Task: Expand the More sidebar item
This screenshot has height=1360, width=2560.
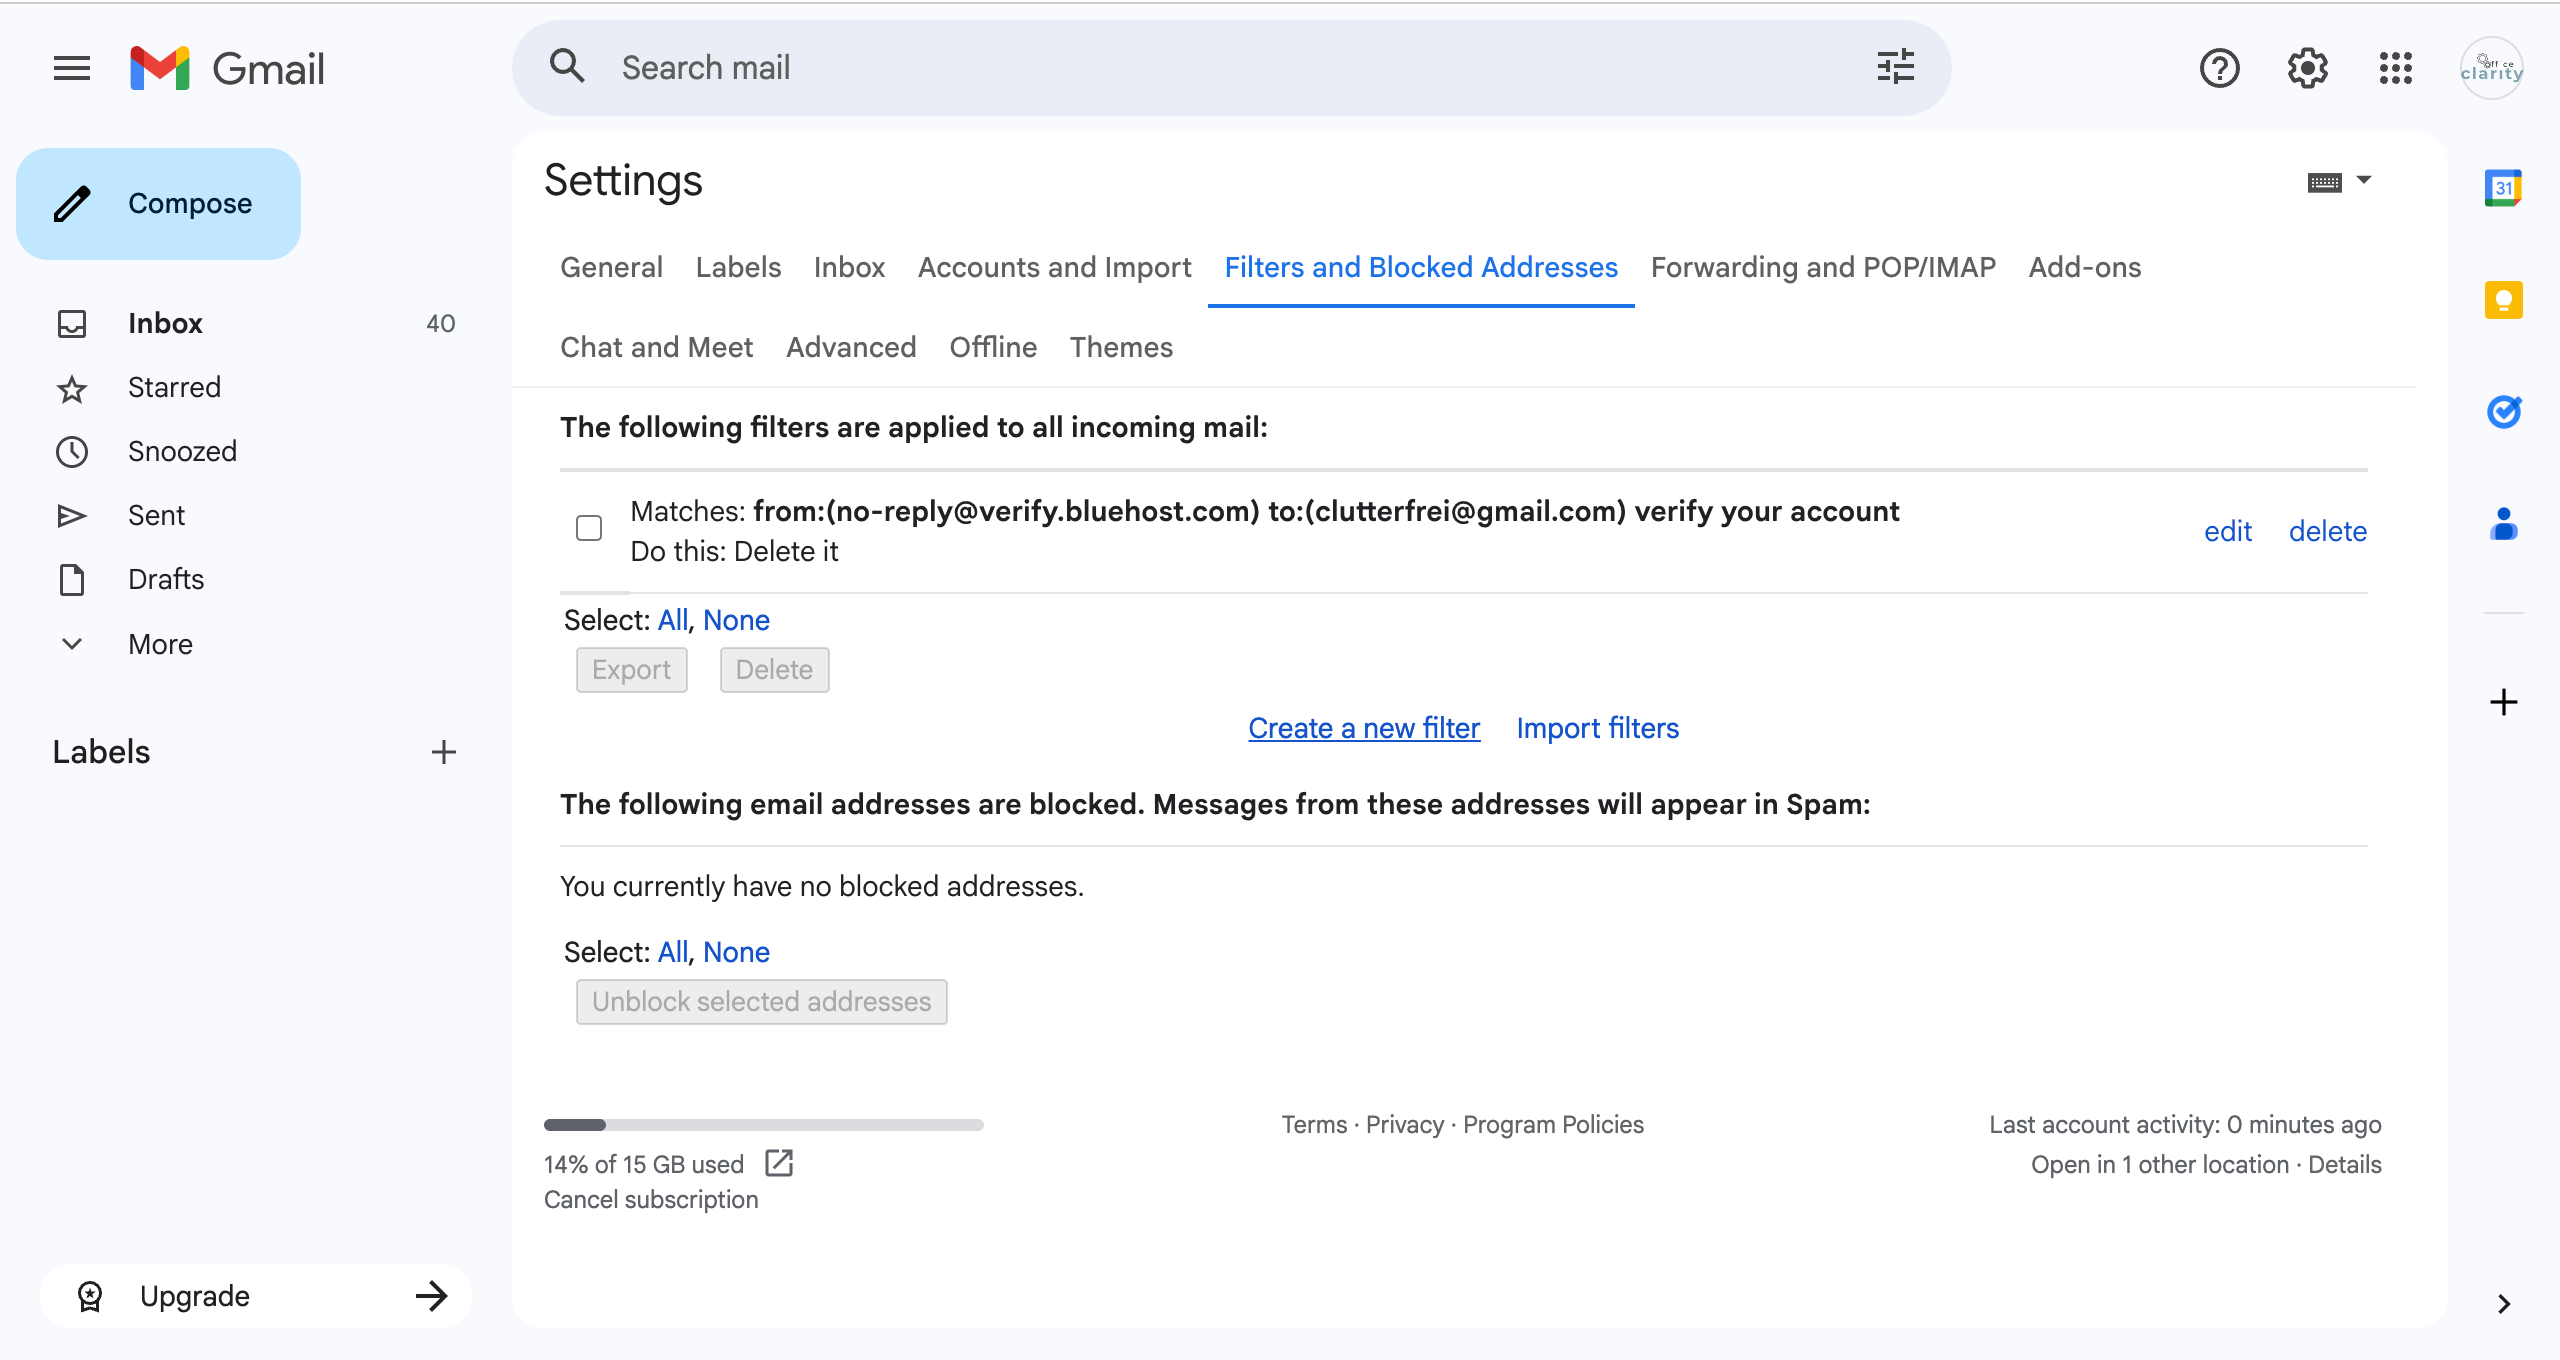Action: click(x=160, y=644)
